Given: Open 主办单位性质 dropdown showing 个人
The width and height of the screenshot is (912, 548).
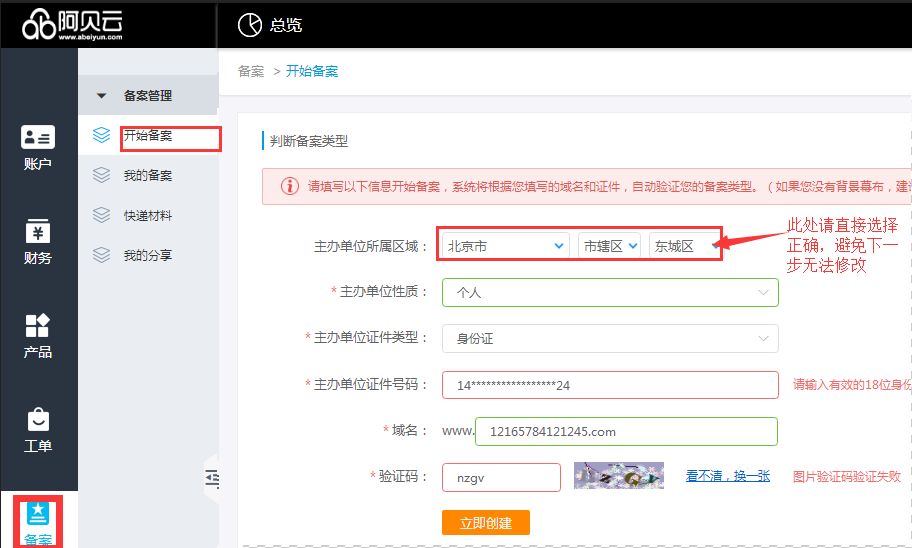Looking at the screenshot, I should tap(610, 293).
